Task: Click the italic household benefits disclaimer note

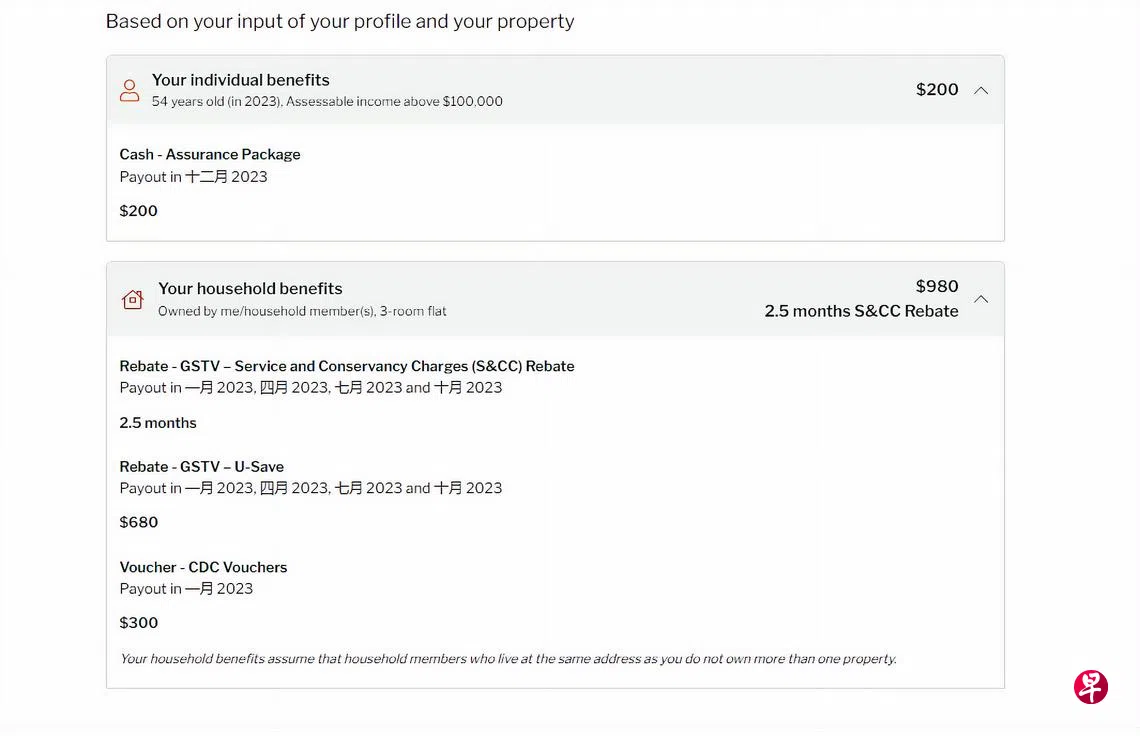Action: 508,659
